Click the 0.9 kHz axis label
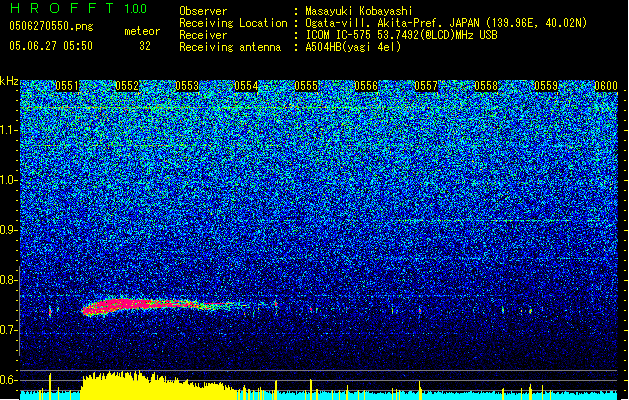 click(x=9, y=230)
